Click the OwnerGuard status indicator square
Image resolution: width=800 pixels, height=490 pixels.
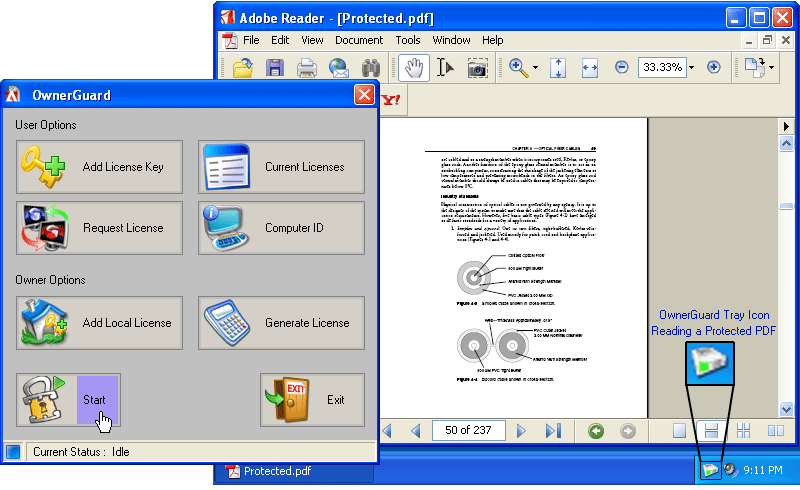tap(13, 452)
